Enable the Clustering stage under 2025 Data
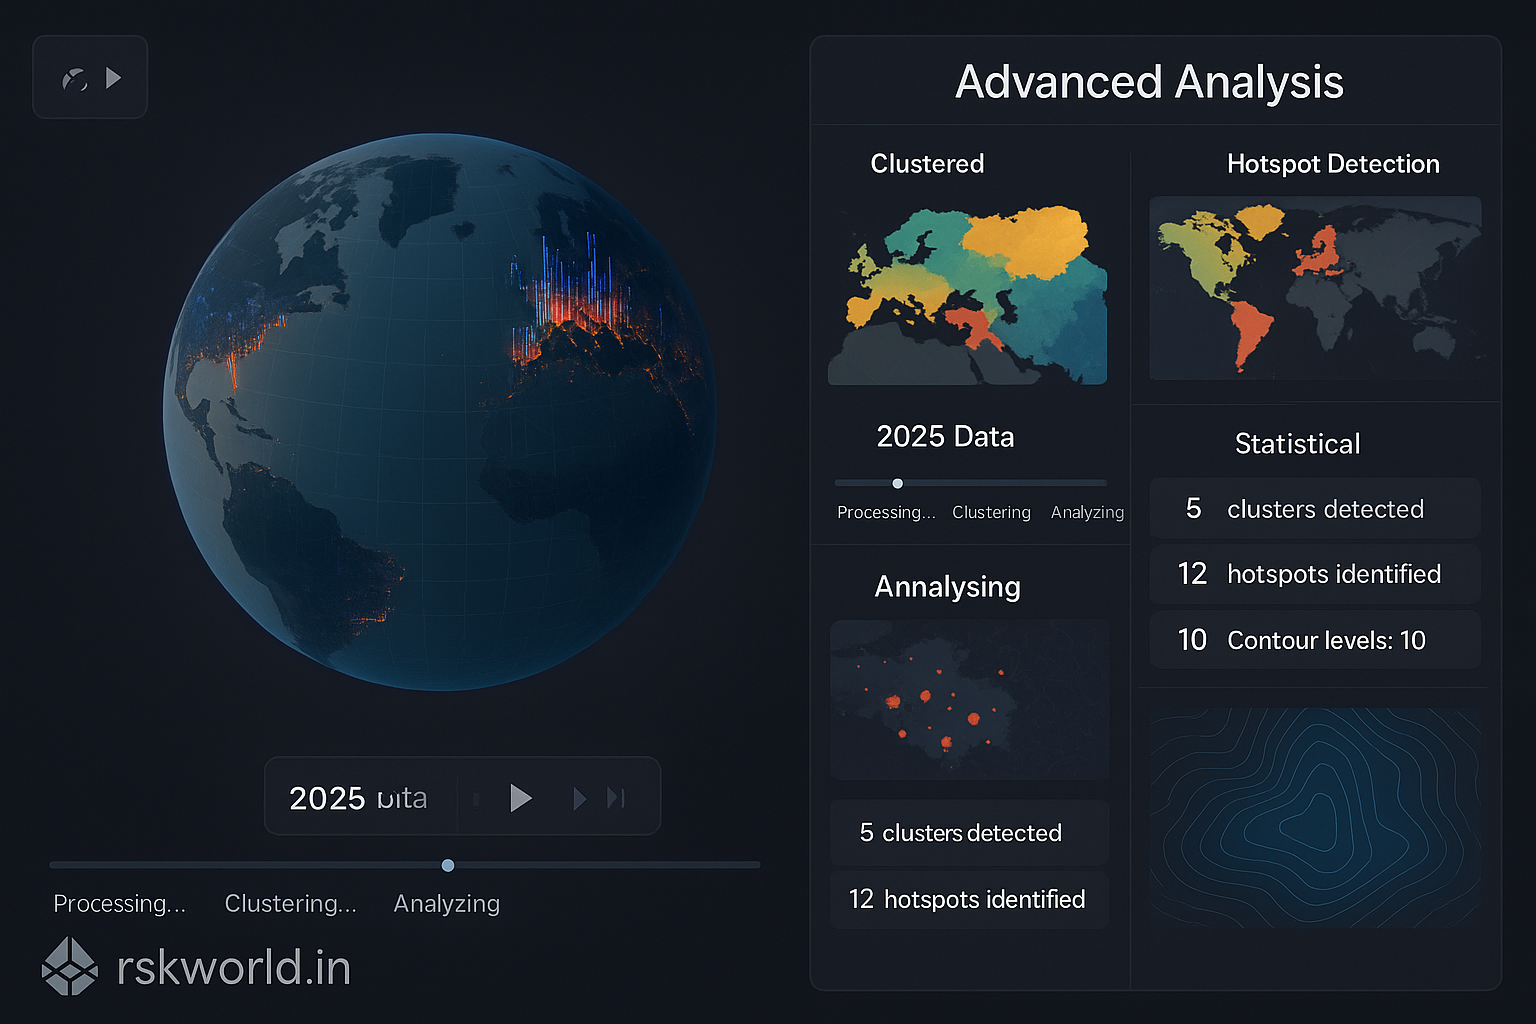Viewport: 1536px width, 1024px height. click(991, 512)
